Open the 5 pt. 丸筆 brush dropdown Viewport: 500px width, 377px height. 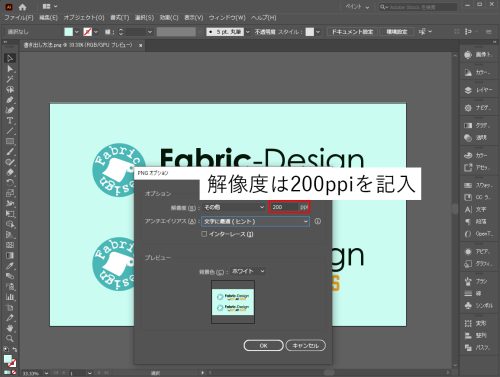pyautogui.click(x=247, y=32)
